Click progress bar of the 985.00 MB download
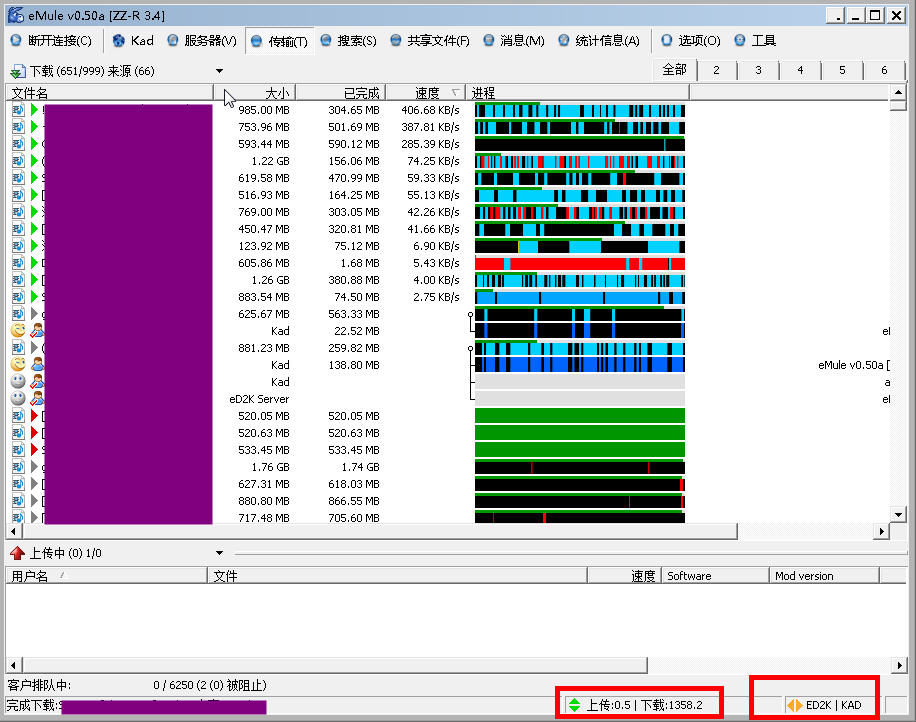Viewport: 916px width, 722px height. [580, 110]
